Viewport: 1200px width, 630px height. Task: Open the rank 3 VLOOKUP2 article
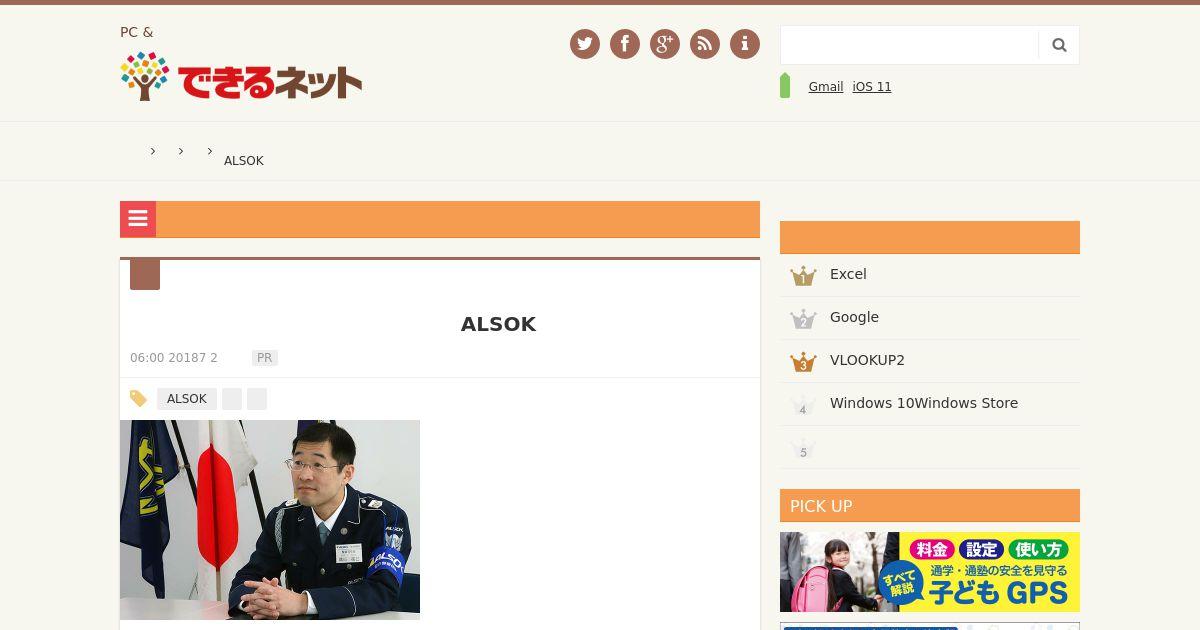tap(930, 361)
